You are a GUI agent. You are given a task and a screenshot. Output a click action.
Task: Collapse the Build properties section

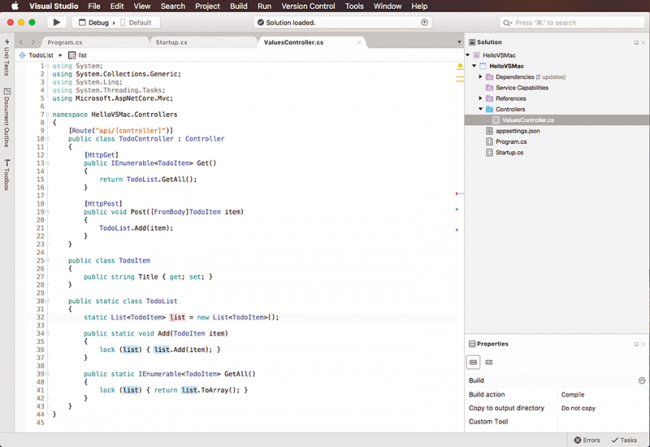click(x=642, y=380)
